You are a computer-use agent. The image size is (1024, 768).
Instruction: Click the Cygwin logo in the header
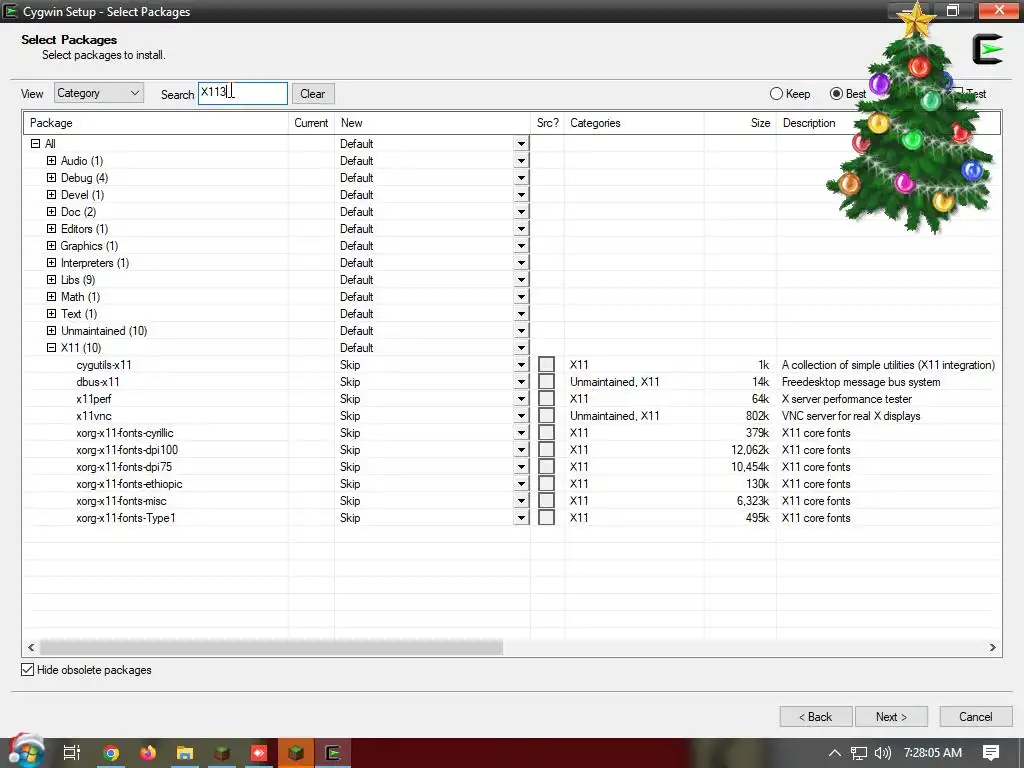click(987, 49)
